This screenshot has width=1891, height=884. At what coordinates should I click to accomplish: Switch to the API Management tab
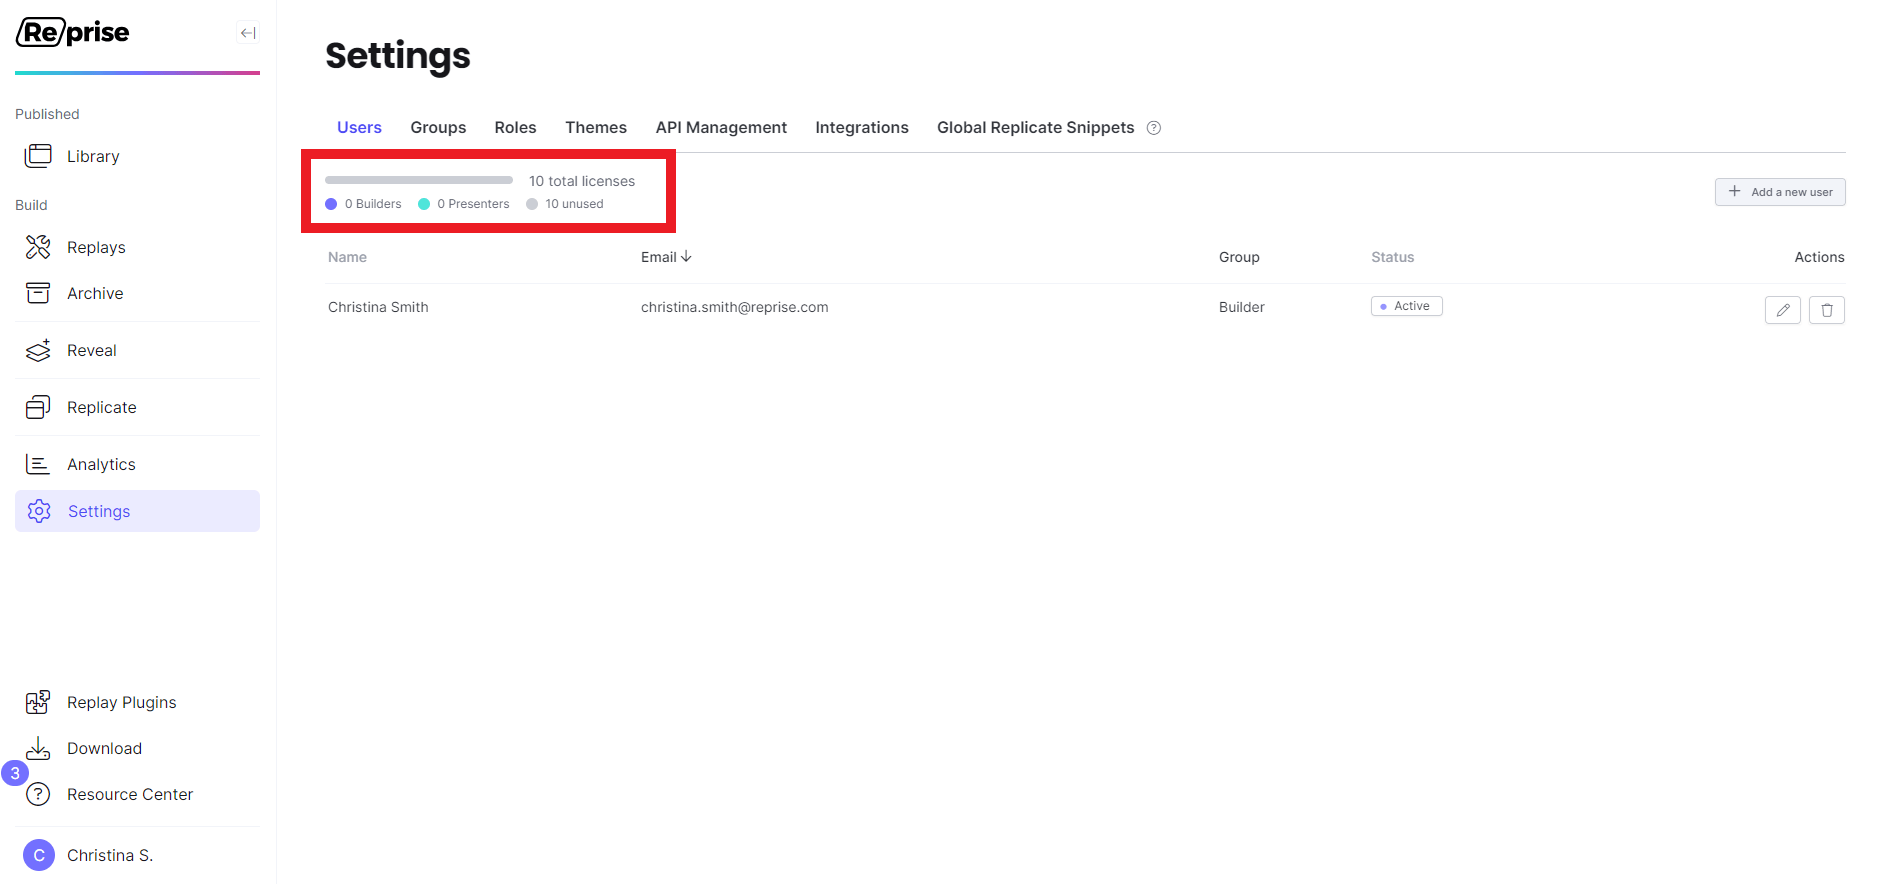point(721,128)
